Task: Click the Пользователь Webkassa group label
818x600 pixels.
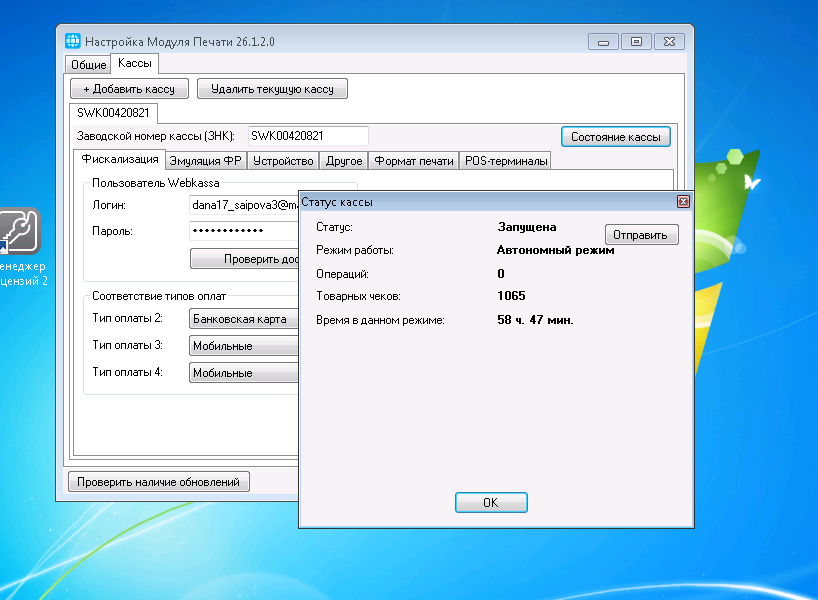Action: click(x=155, y=183)
